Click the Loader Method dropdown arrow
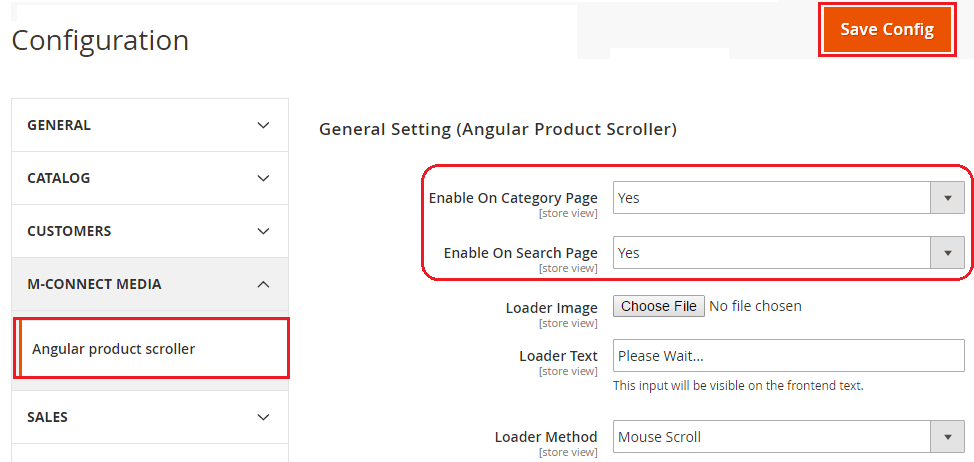This screenshot has width=974, height=462. point(947,437)
